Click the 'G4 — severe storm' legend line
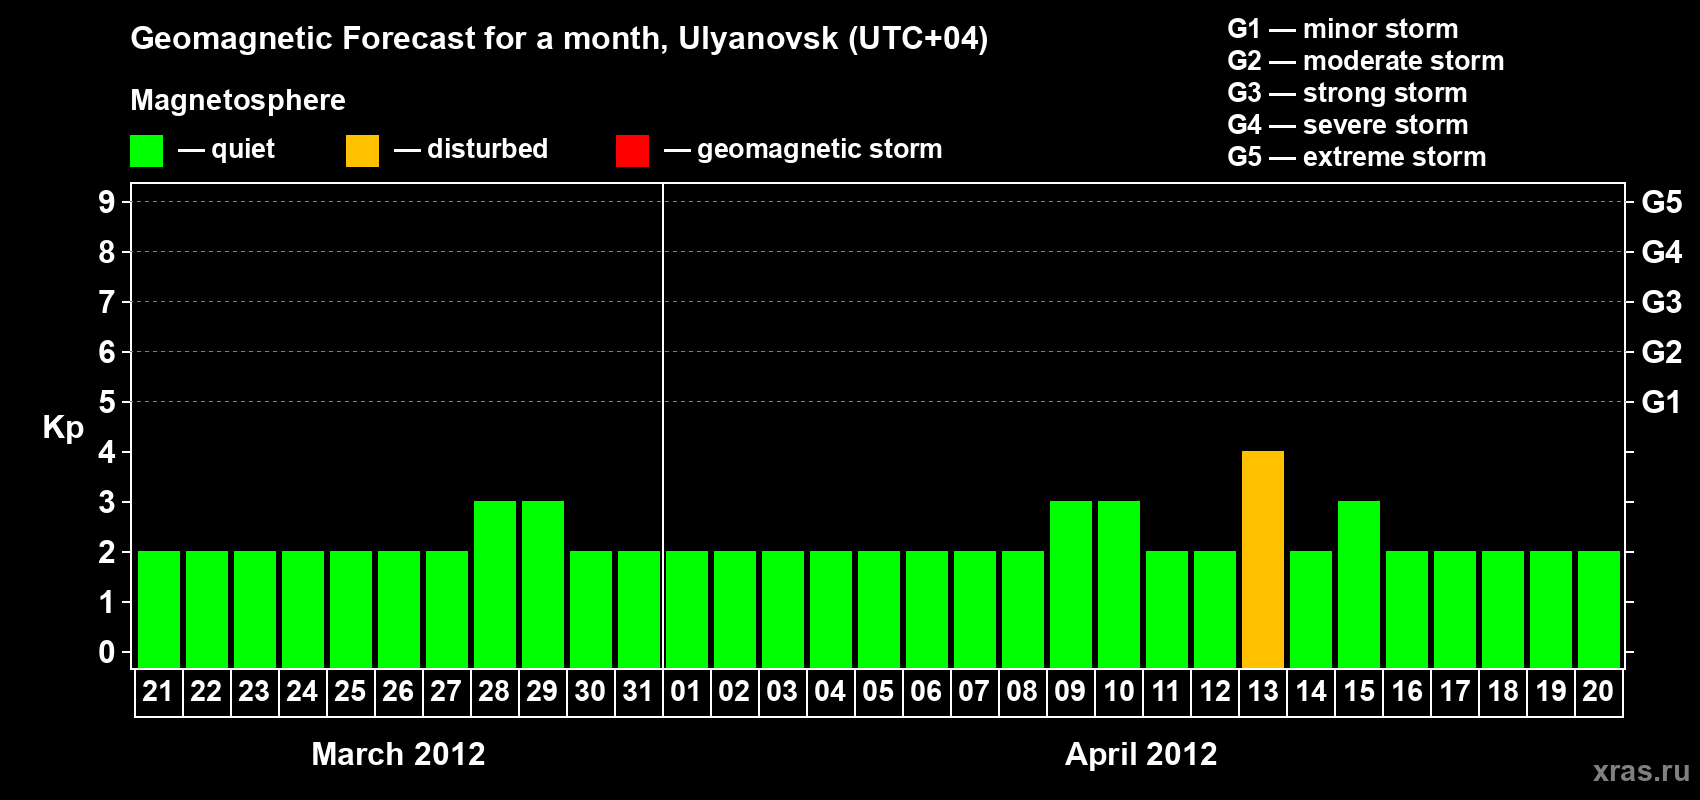The image size is (1700, 800). point(1347,125)
